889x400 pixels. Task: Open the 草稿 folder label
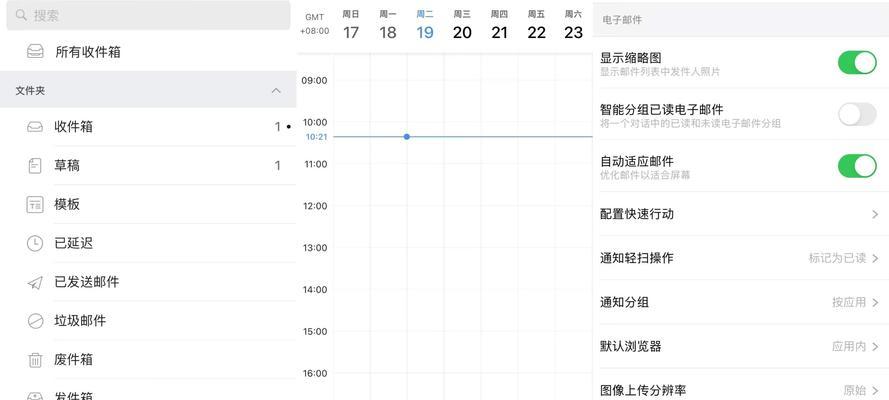click(x=67, y=165)
